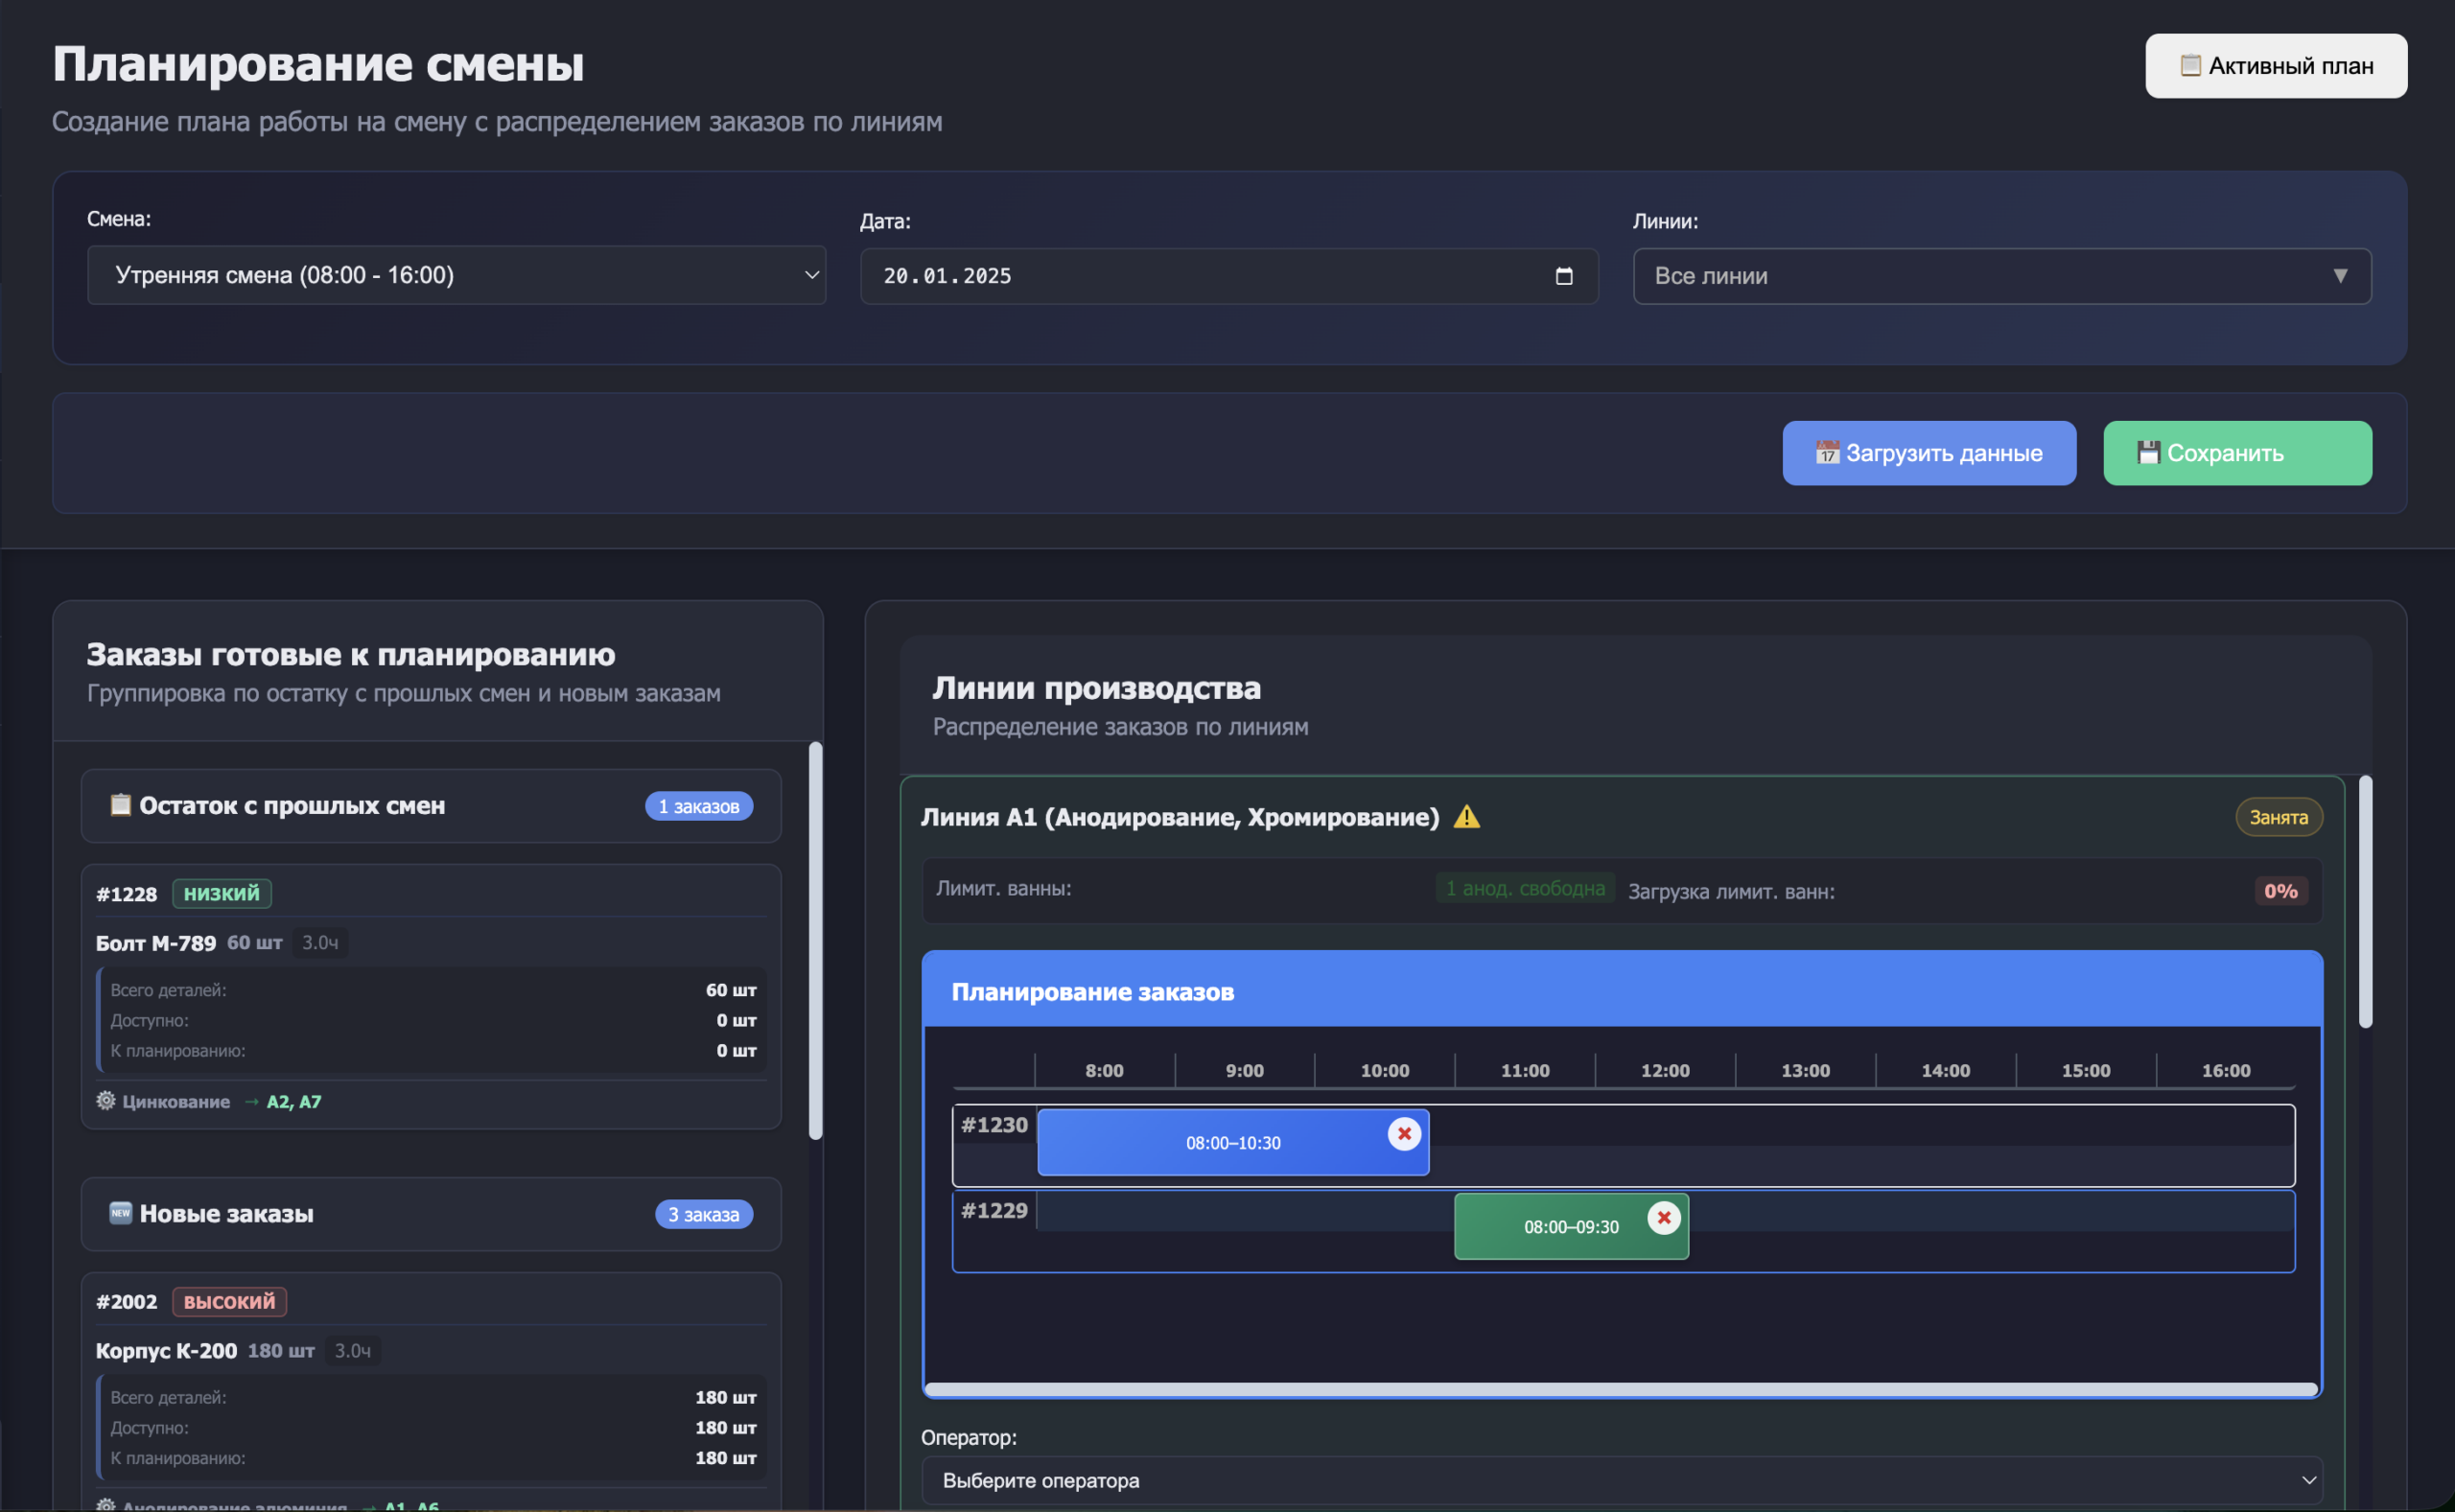Click the Занята status badge
The image size is (2455, 1512).
(2278, 817)
